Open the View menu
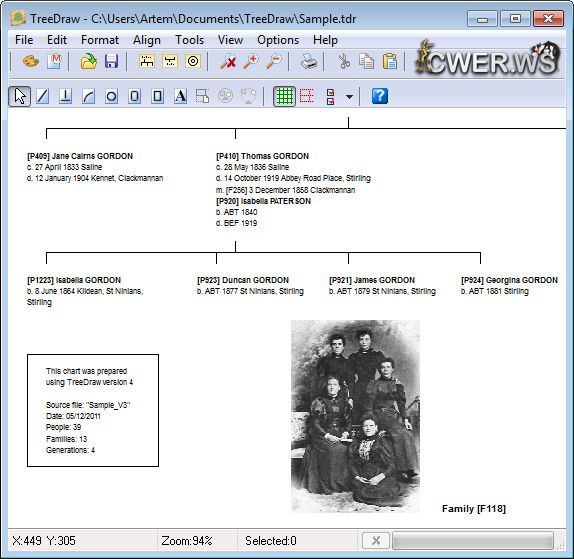Image resolution: width=574 pixels, height=559 pixels. pyautogui.click(x=230, y=40)
